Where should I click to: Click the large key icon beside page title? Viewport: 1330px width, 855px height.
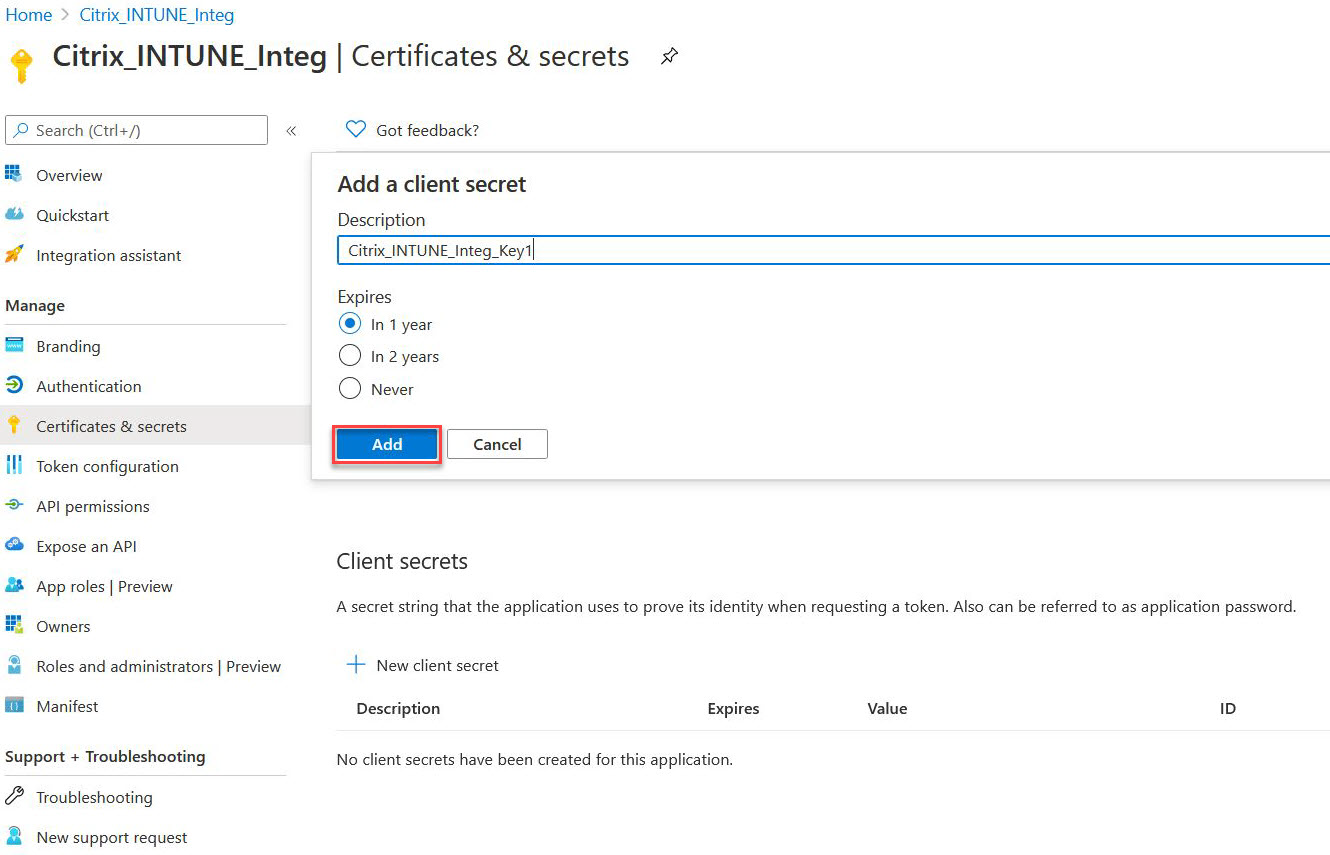click(x=21, y=65)
